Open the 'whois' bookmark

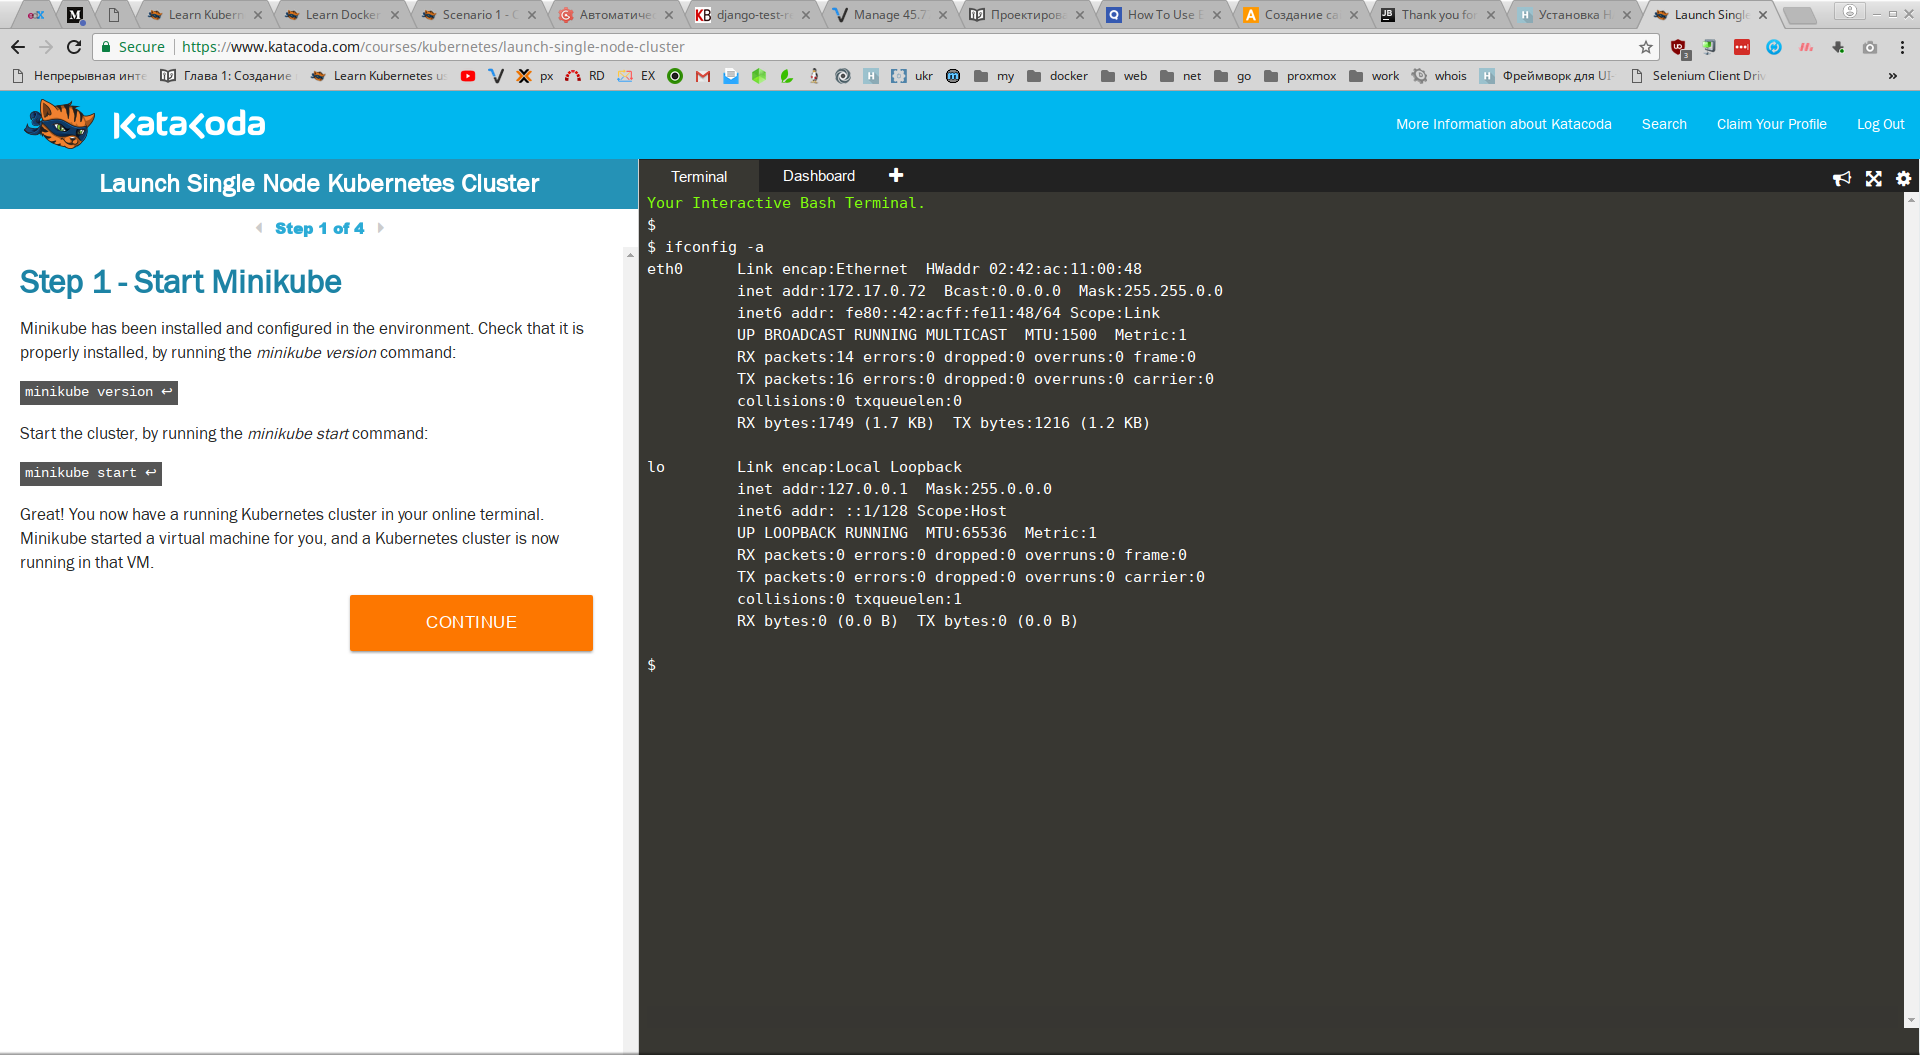pos(1440,76)
